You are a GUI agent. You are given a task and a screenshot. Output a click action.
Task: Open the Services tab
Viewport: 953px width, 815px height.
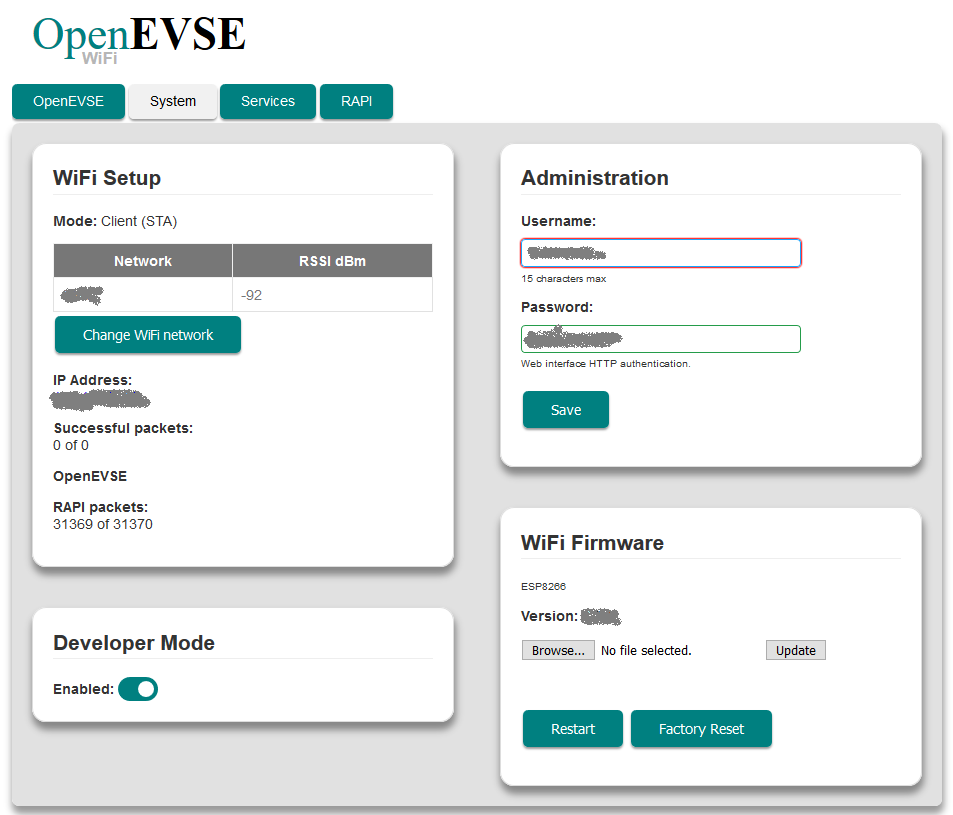268,101
